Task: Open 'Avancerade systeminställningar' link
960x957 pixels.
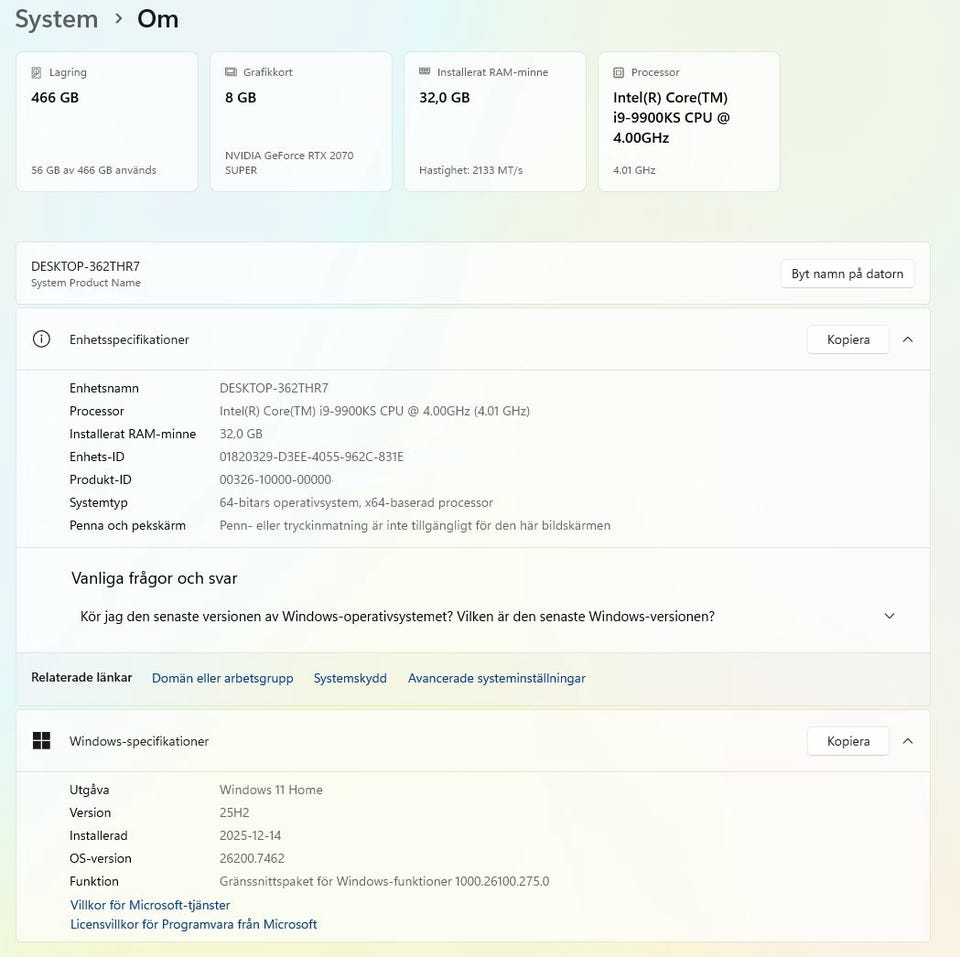Action: pos(496,678)
